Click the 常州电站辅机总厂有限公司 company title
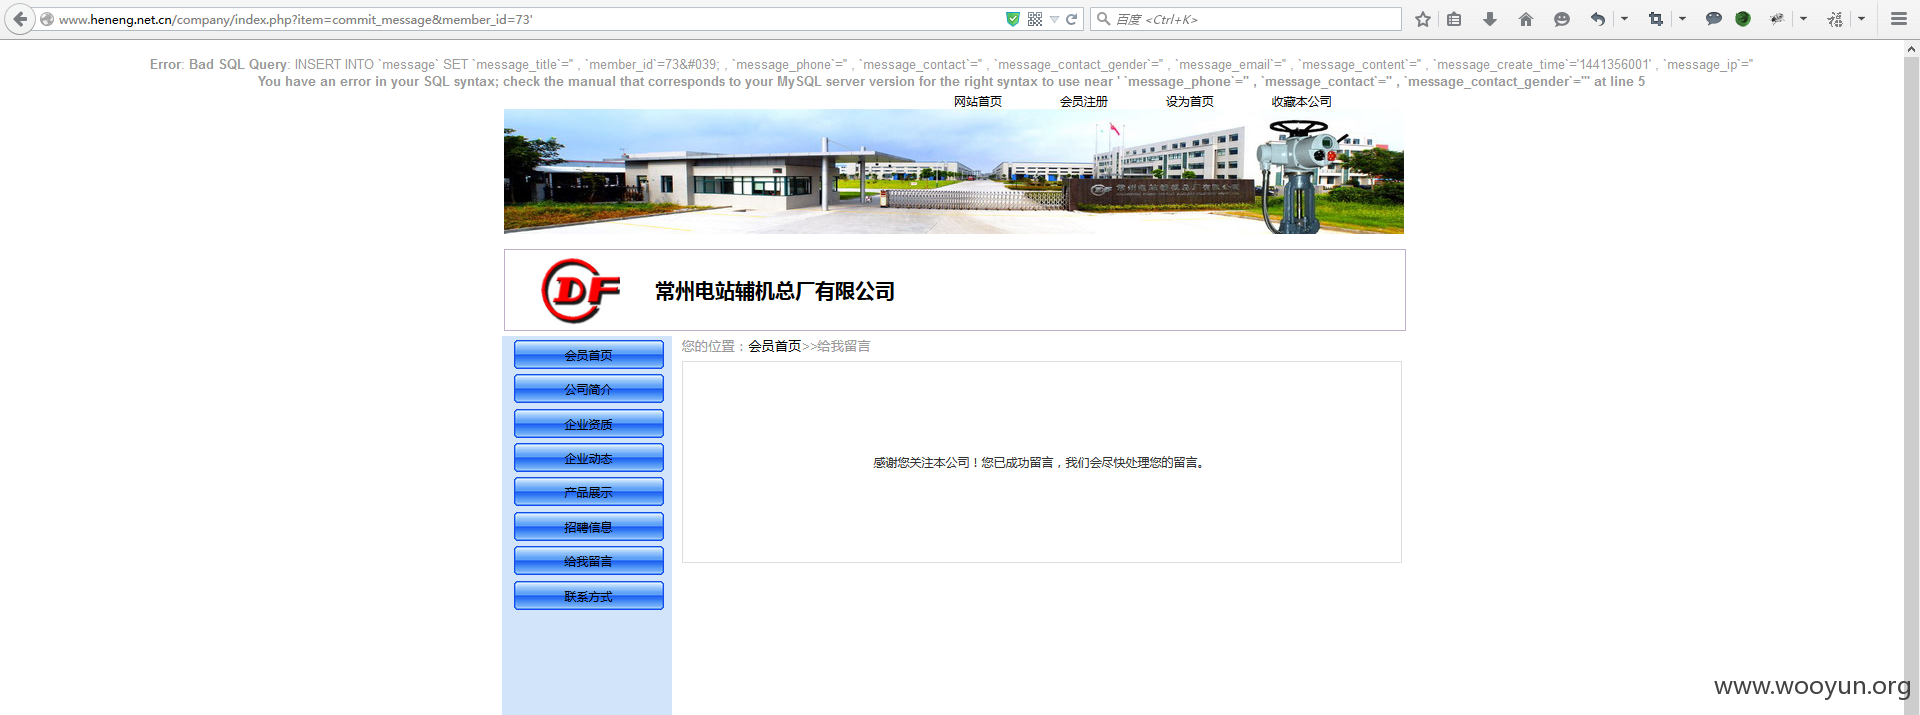 pos(775,291)
